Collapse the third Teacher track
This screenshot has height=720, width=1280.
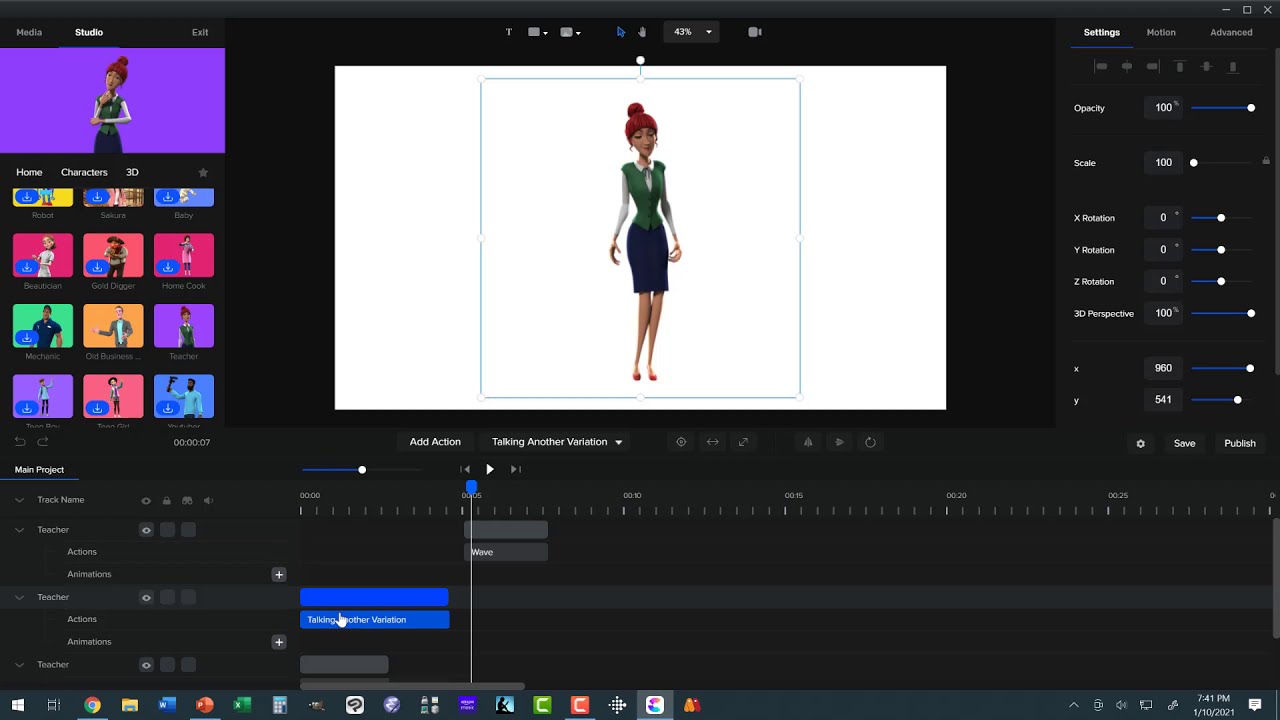[19, 665]
